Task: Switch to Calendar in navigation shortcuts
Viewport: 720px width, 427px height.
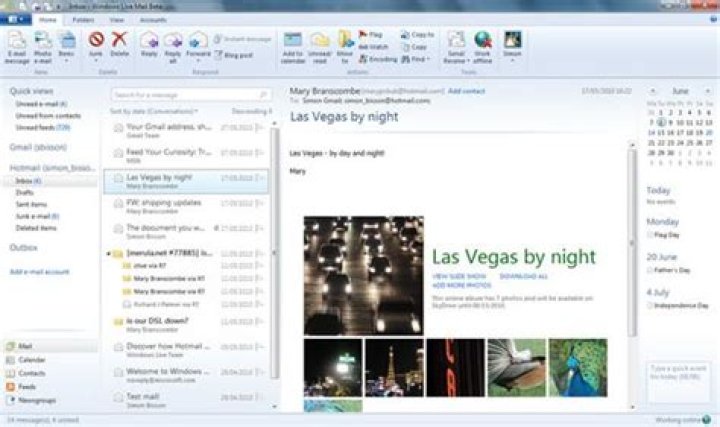Action: 32,360
